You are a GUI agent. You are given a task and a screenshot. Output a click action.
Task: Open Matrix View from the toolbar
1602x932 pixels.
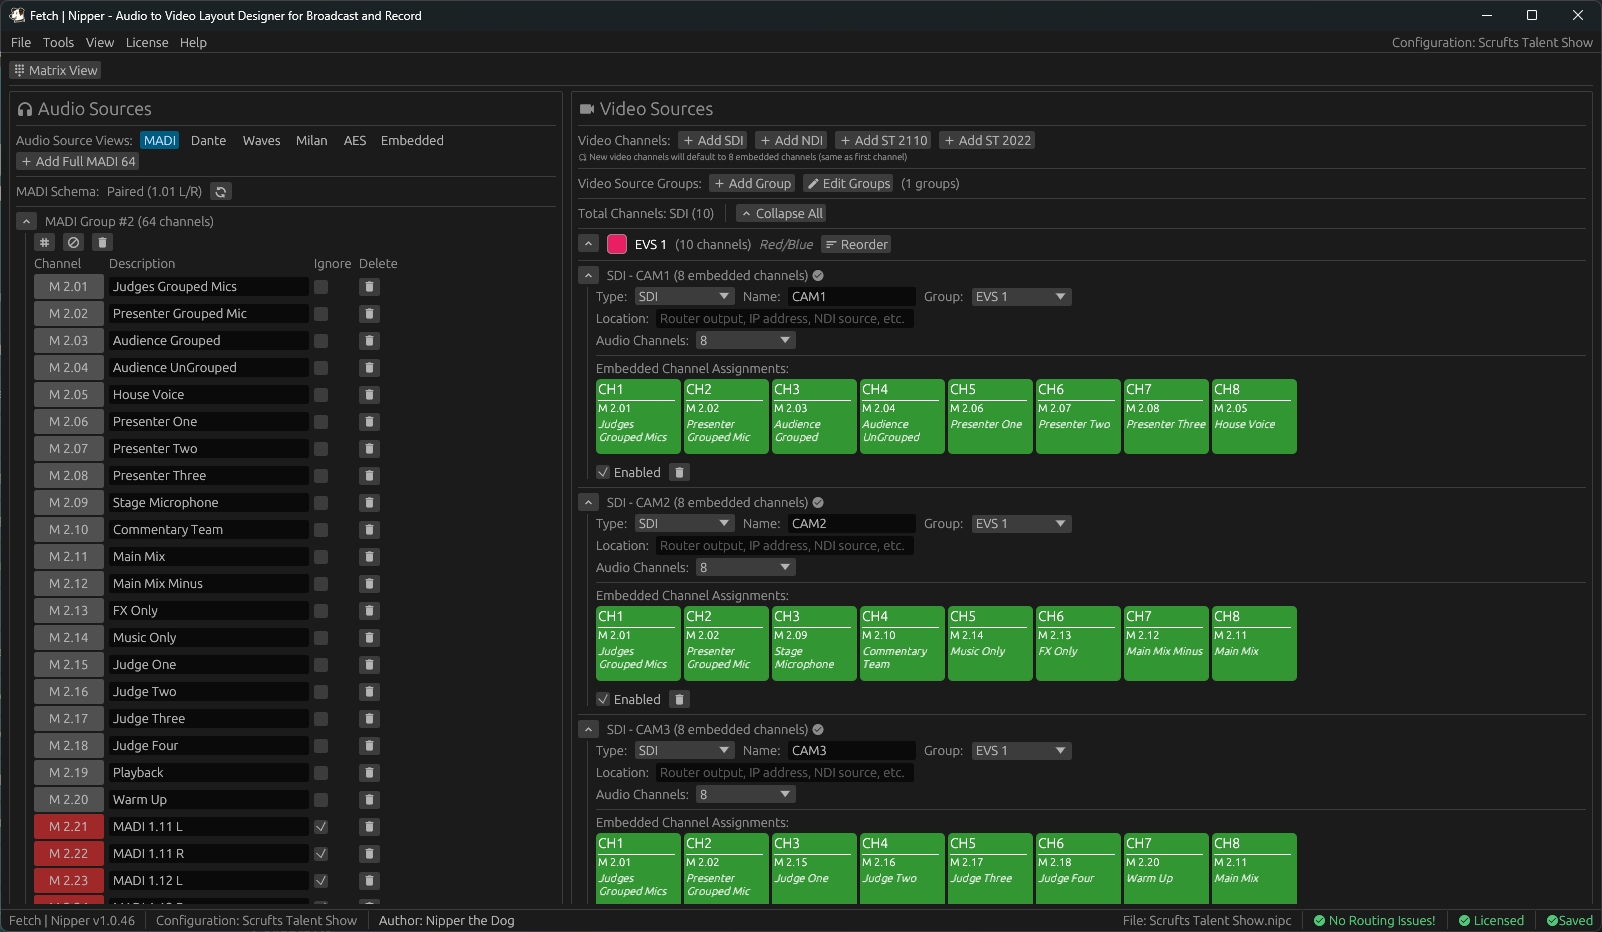click(55, 69)
